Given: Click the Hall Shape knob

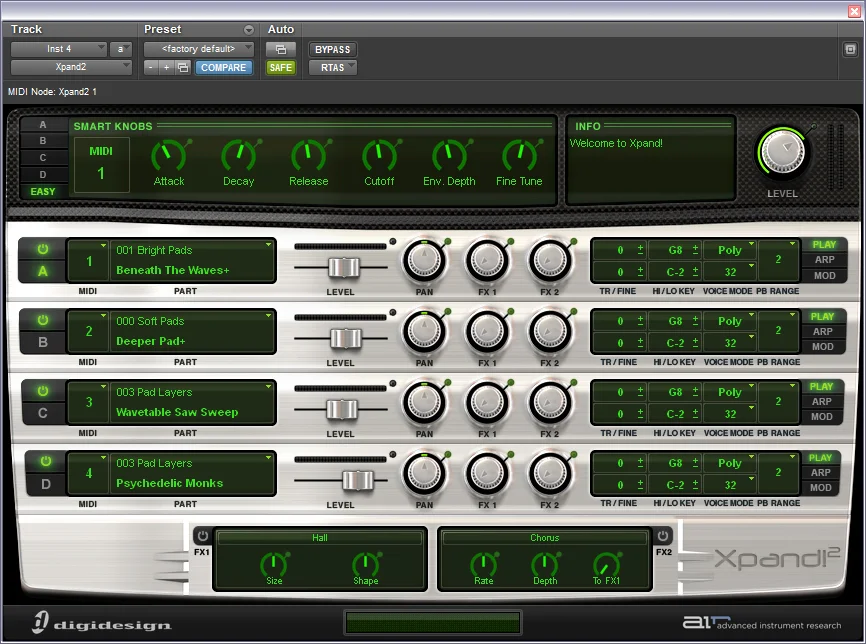Looking at the screenshot, I should [366, 564].
